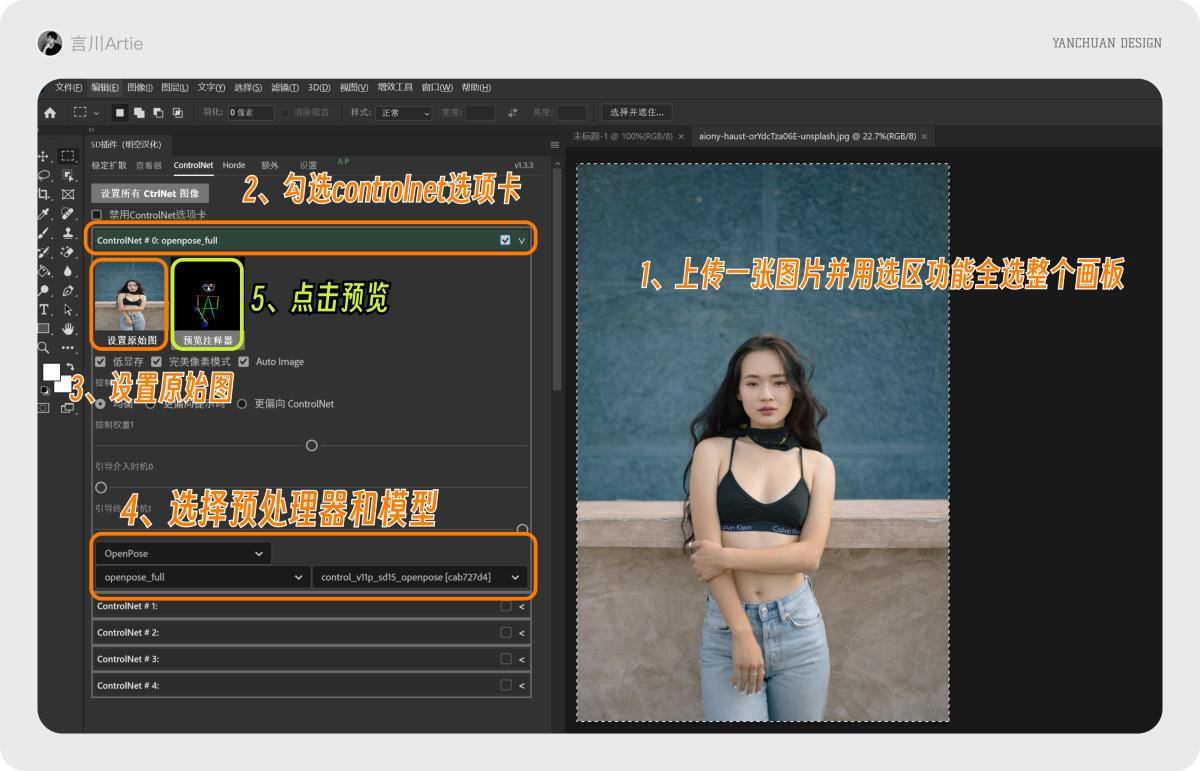
Task: Activate the Zoom tool
Action: point(43,347)
